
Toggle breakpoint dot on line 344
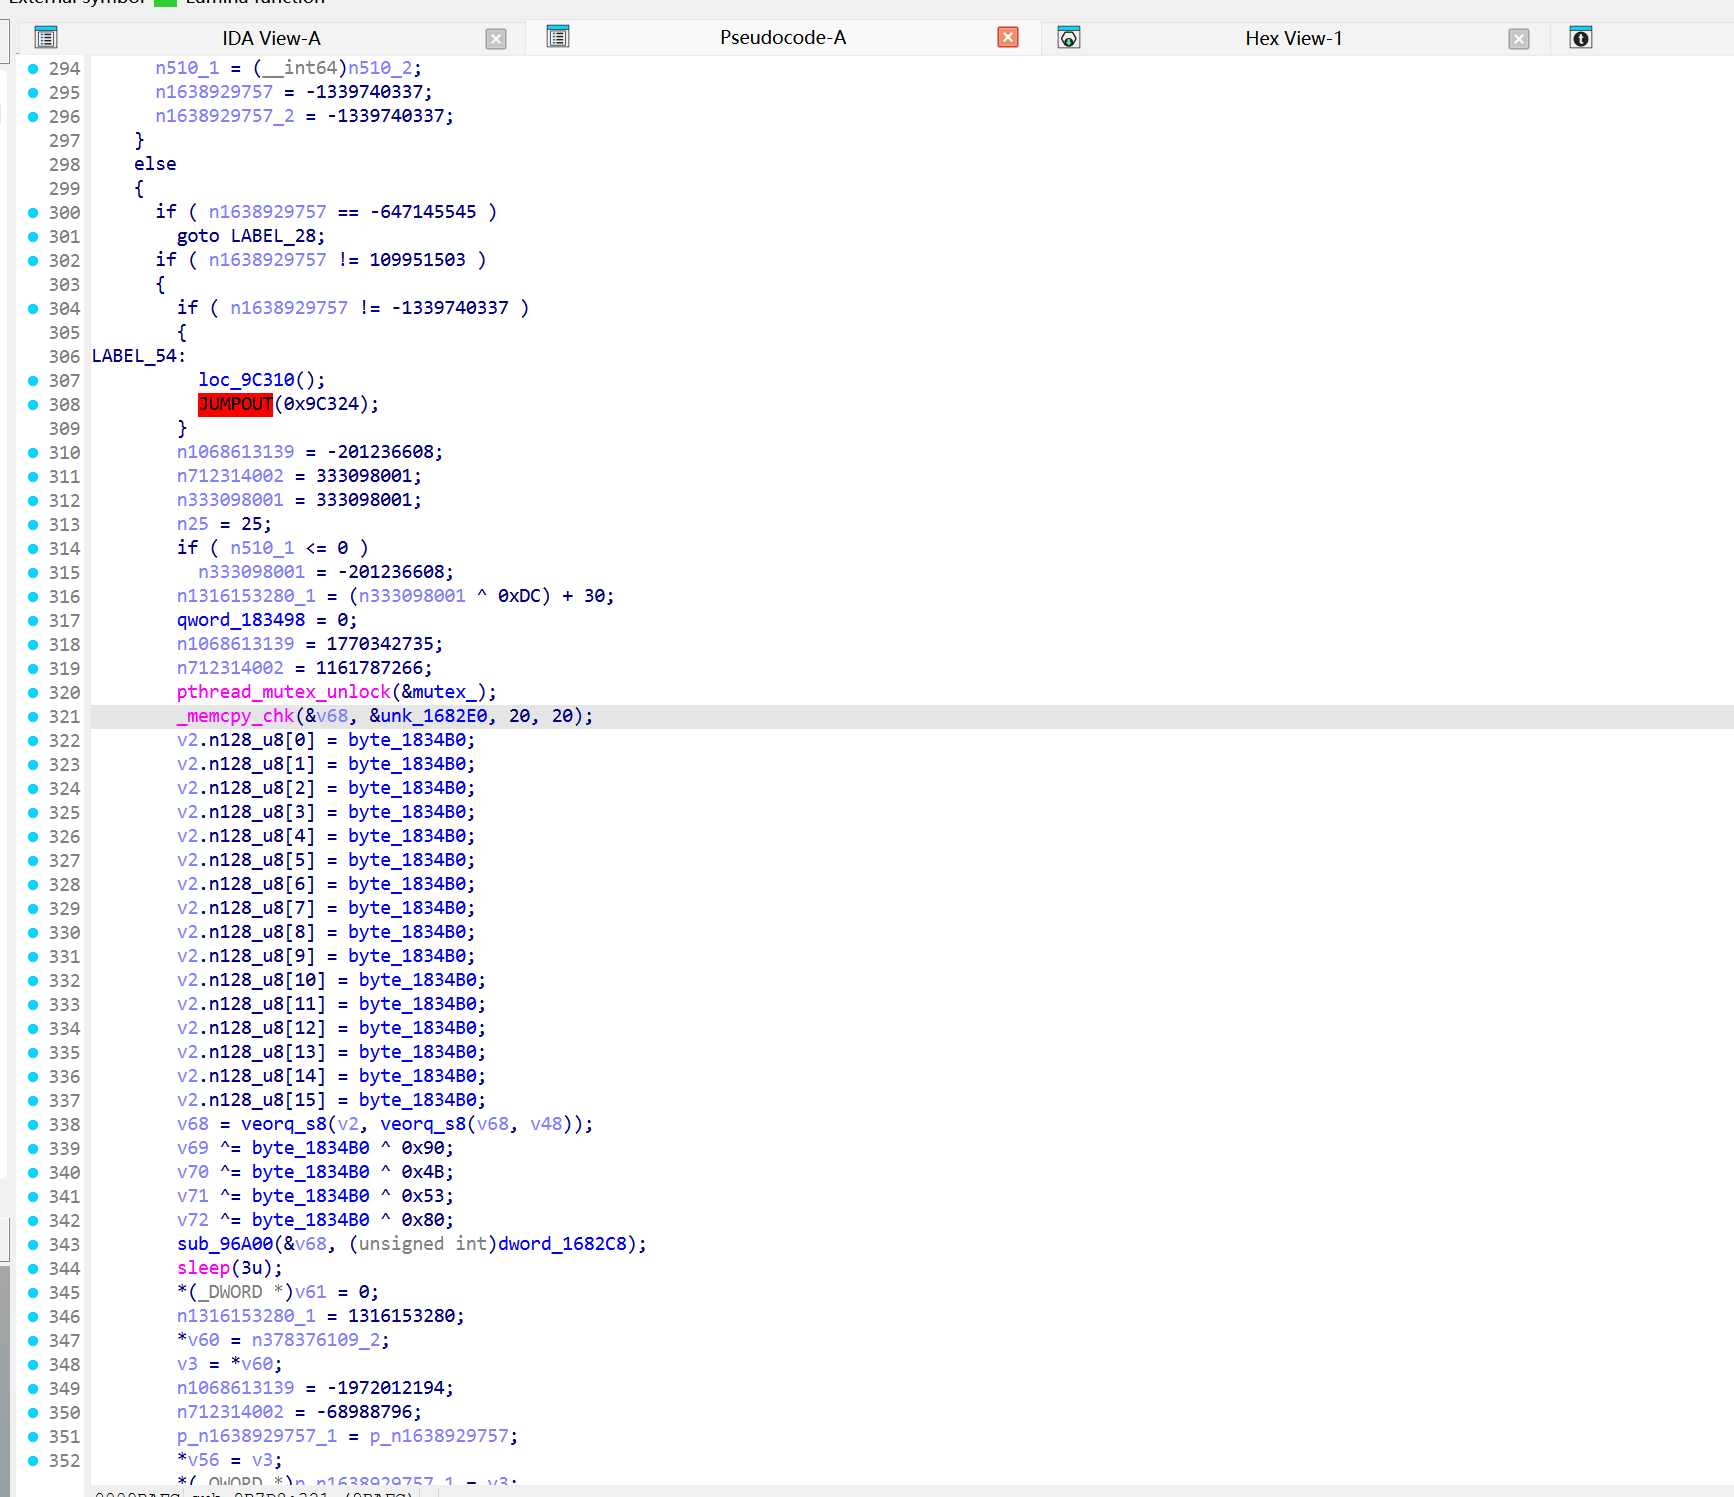(33, 1268)
